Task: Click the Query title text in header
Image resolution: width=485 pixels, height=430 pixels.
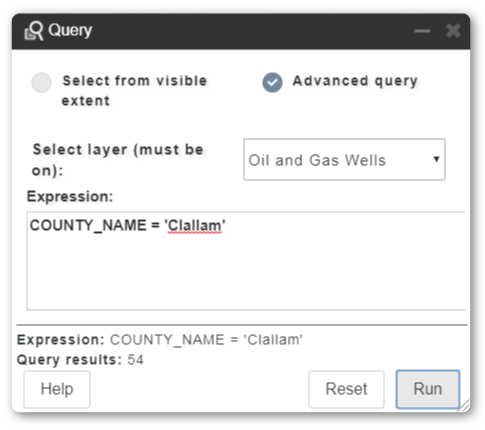Action: (x=70, y=31)
